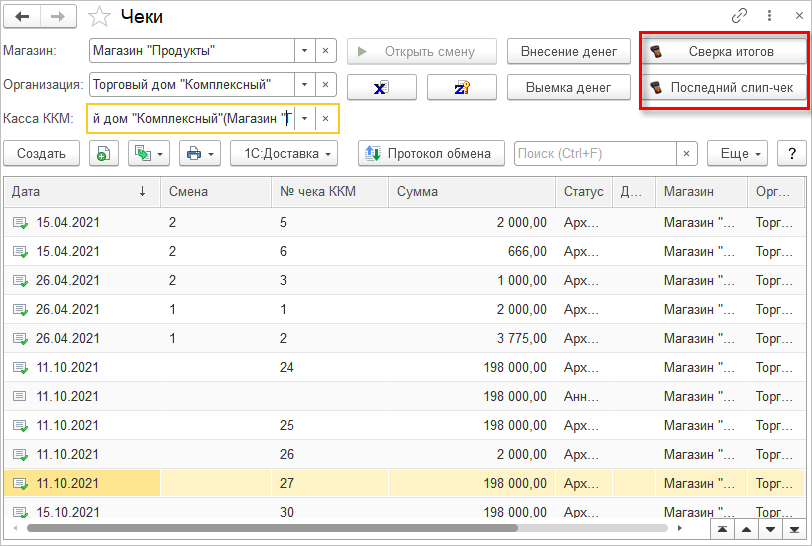Click the Z-report button
812x546 pixels.
point(461,88)
